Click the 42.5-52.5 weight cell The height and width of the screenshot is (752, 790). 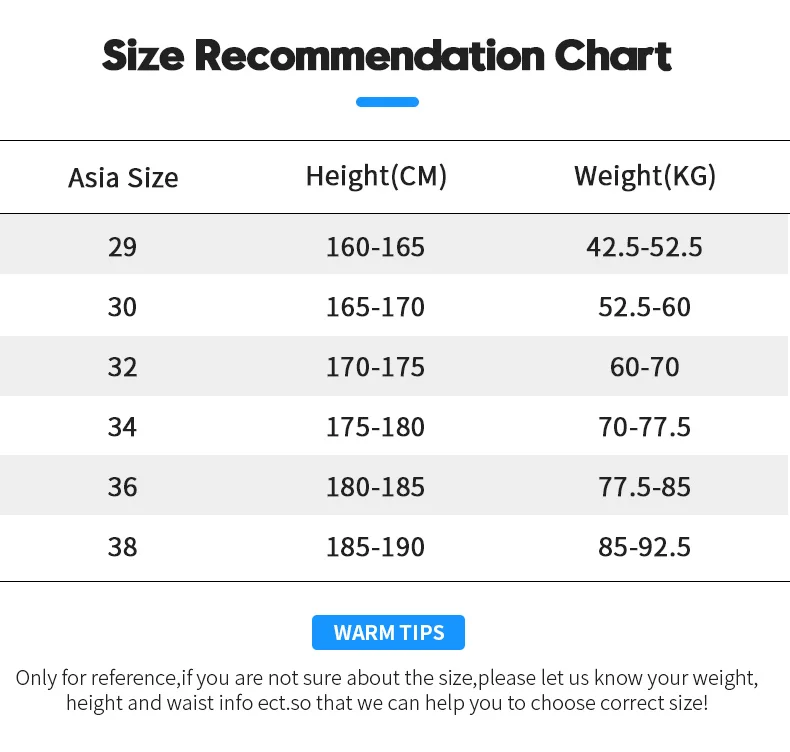tap(644, 246)
